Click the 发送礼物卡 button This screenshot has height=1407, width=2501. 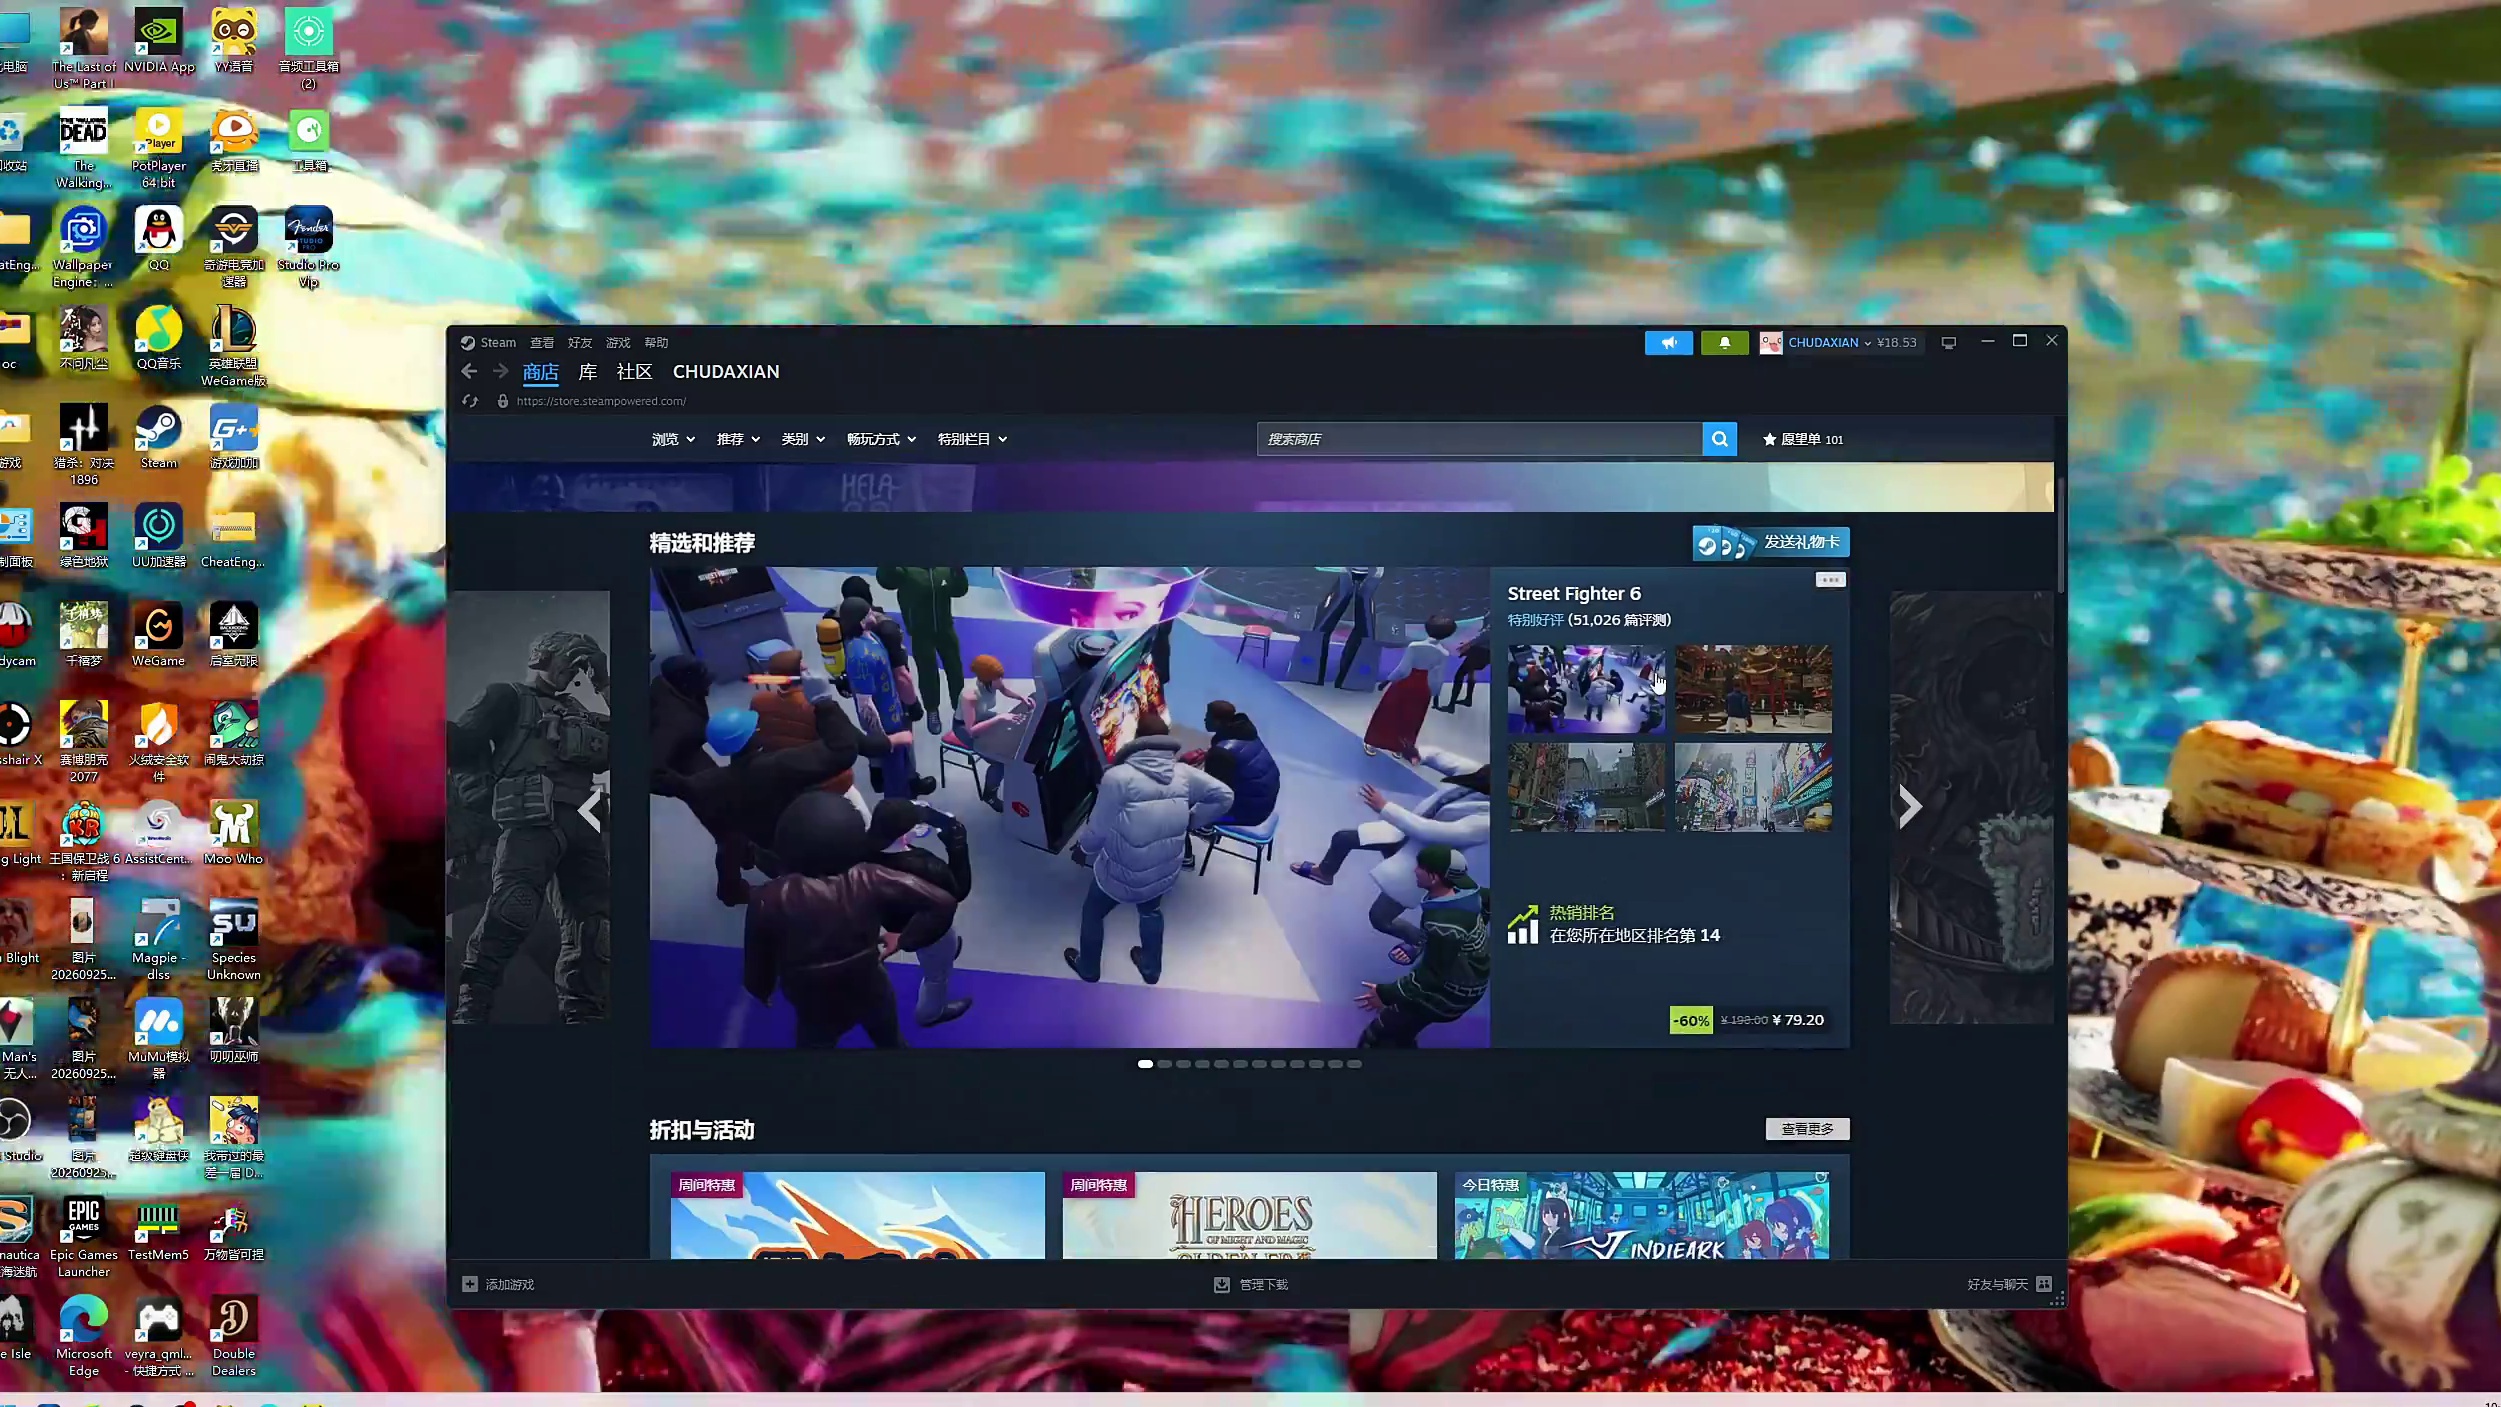pos(1770,542)
